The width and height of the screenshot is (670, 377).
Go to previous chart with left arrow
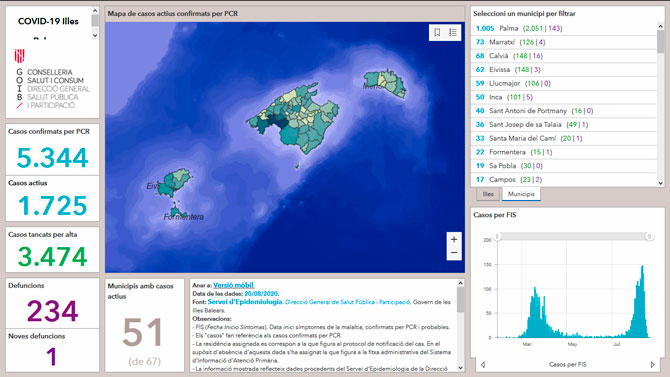pyautogui.click(x=483, y=365)
